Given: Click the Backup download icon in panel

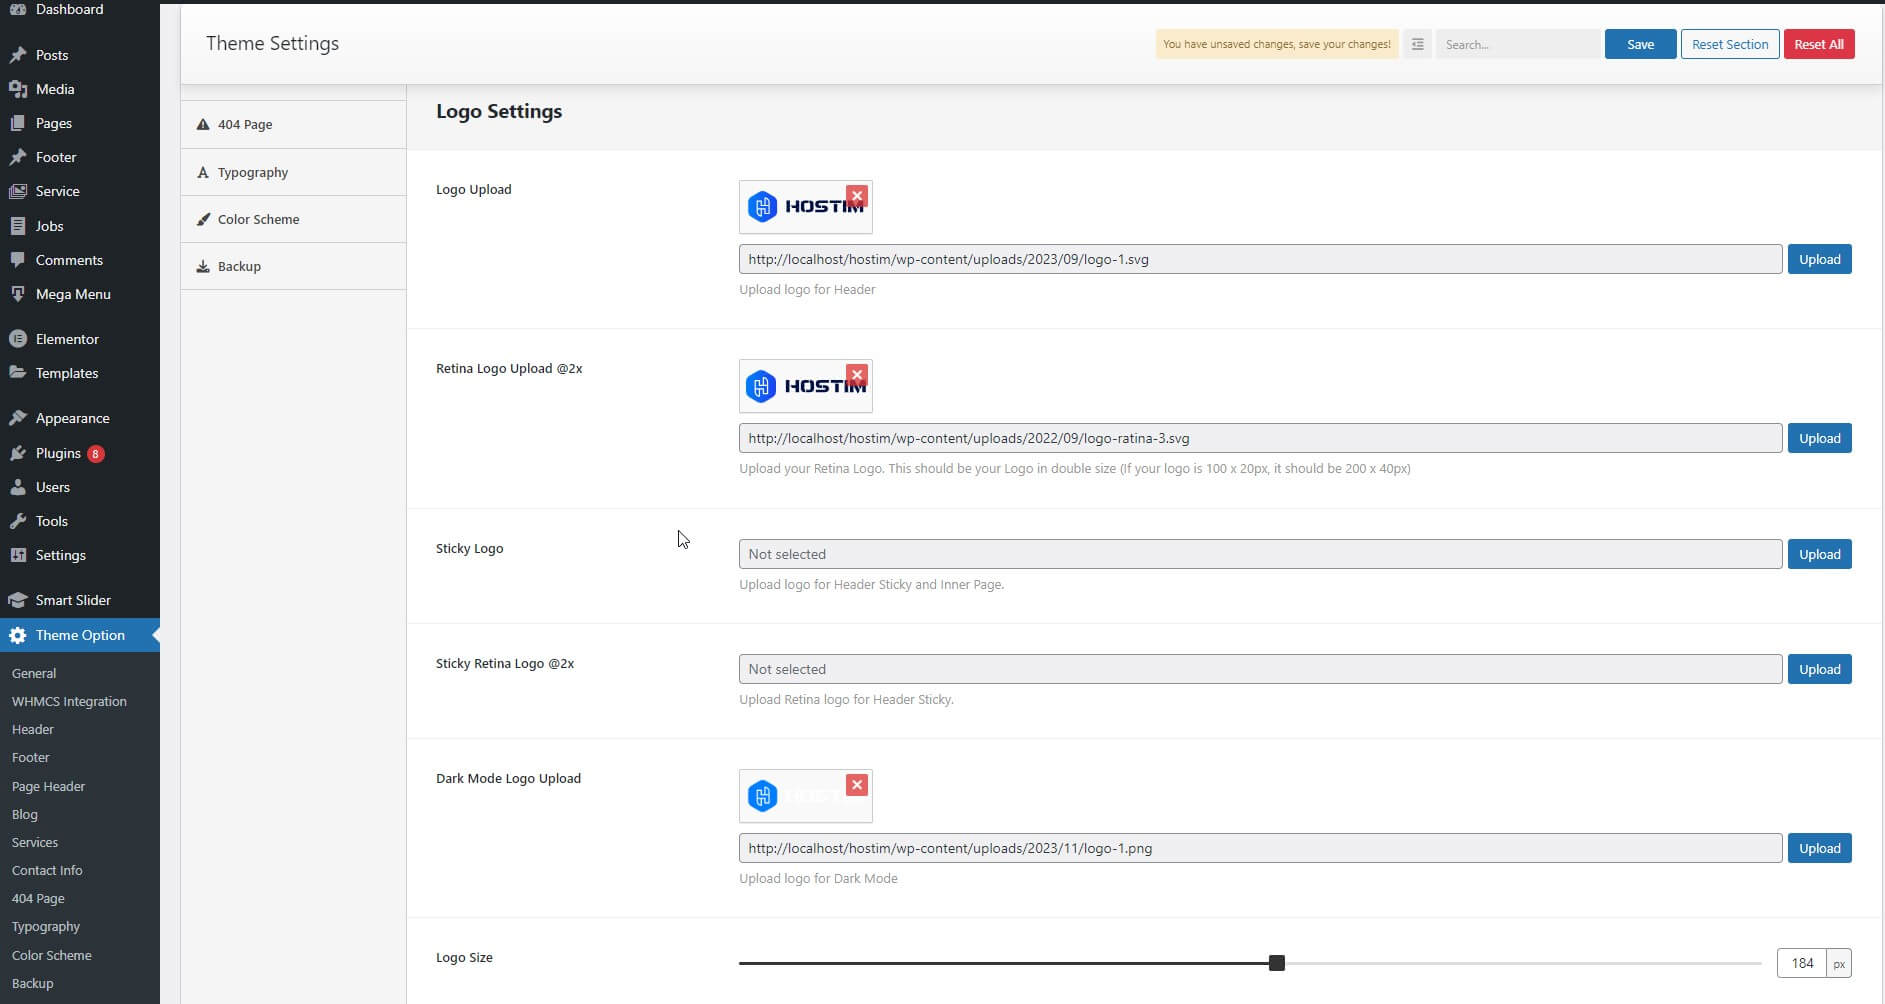Looking at the screenshot, I should pyautogui.click(x=203, y=266).
